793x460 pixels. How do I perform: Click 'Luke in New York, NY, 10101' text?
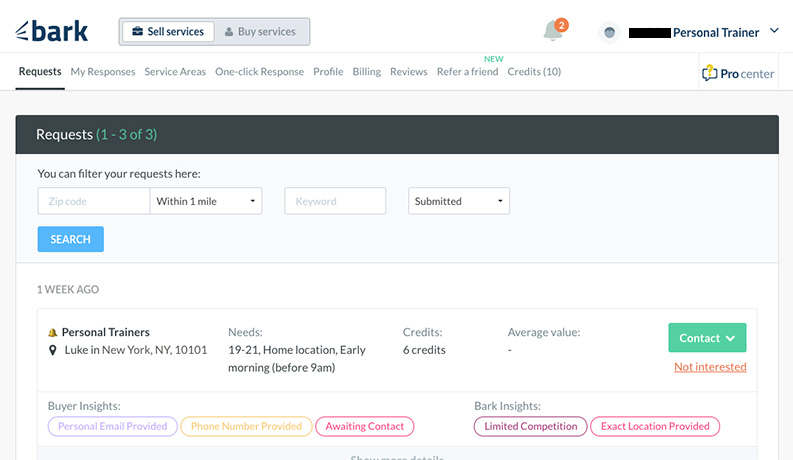[136, 350]
